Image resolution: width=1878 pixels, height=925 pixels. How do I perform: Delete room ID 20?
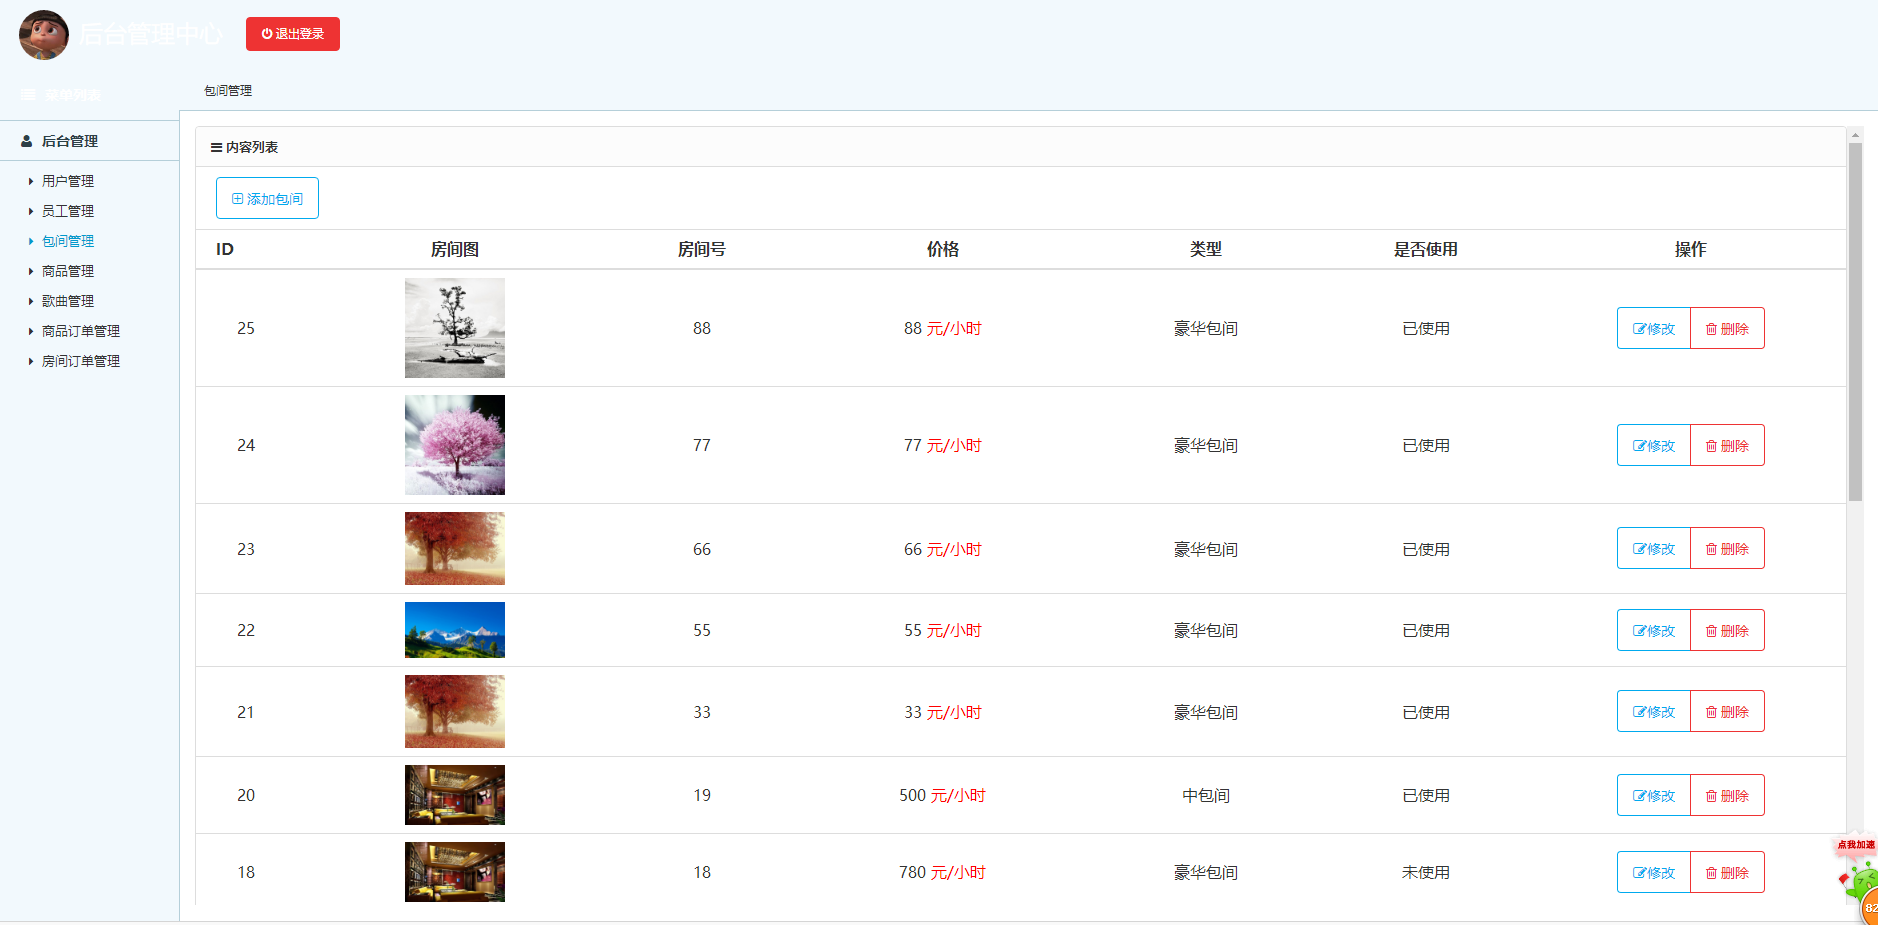[1727, 795]
